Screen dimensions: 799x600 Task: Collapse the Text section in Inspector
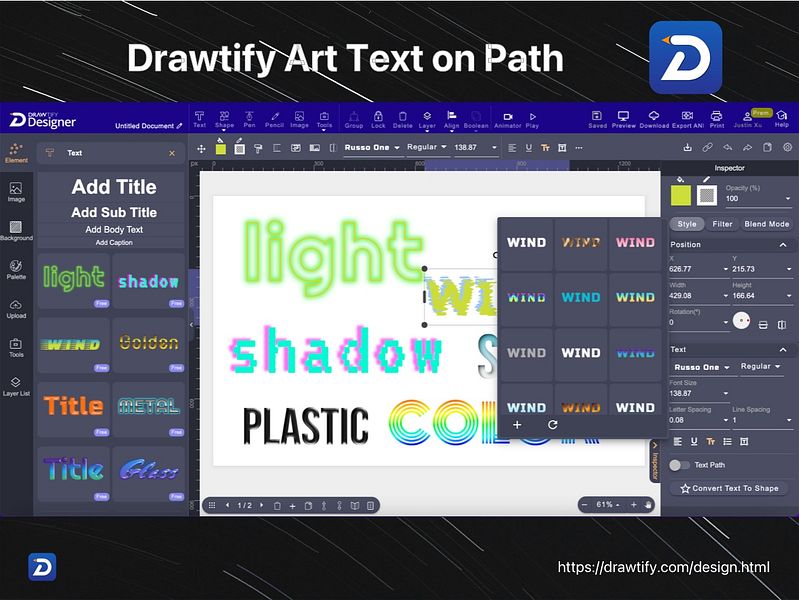[x=783, y=350]
